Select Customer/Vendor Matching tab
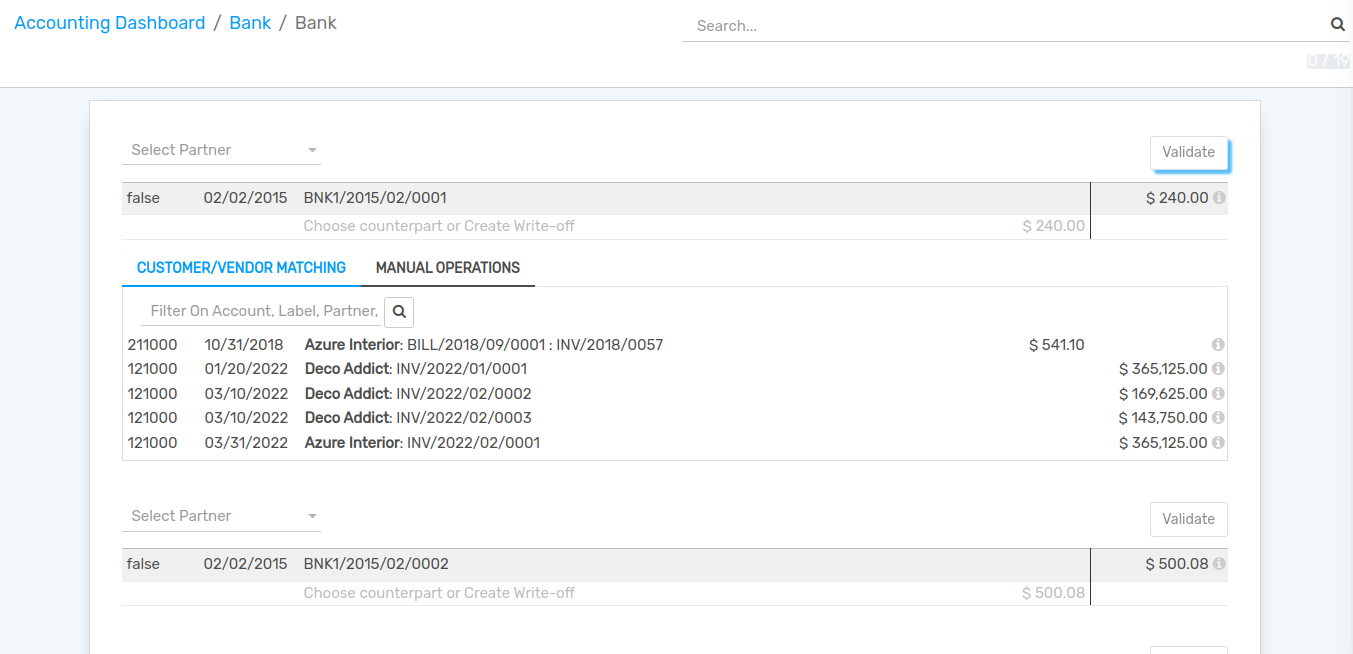 pos(241,268)
